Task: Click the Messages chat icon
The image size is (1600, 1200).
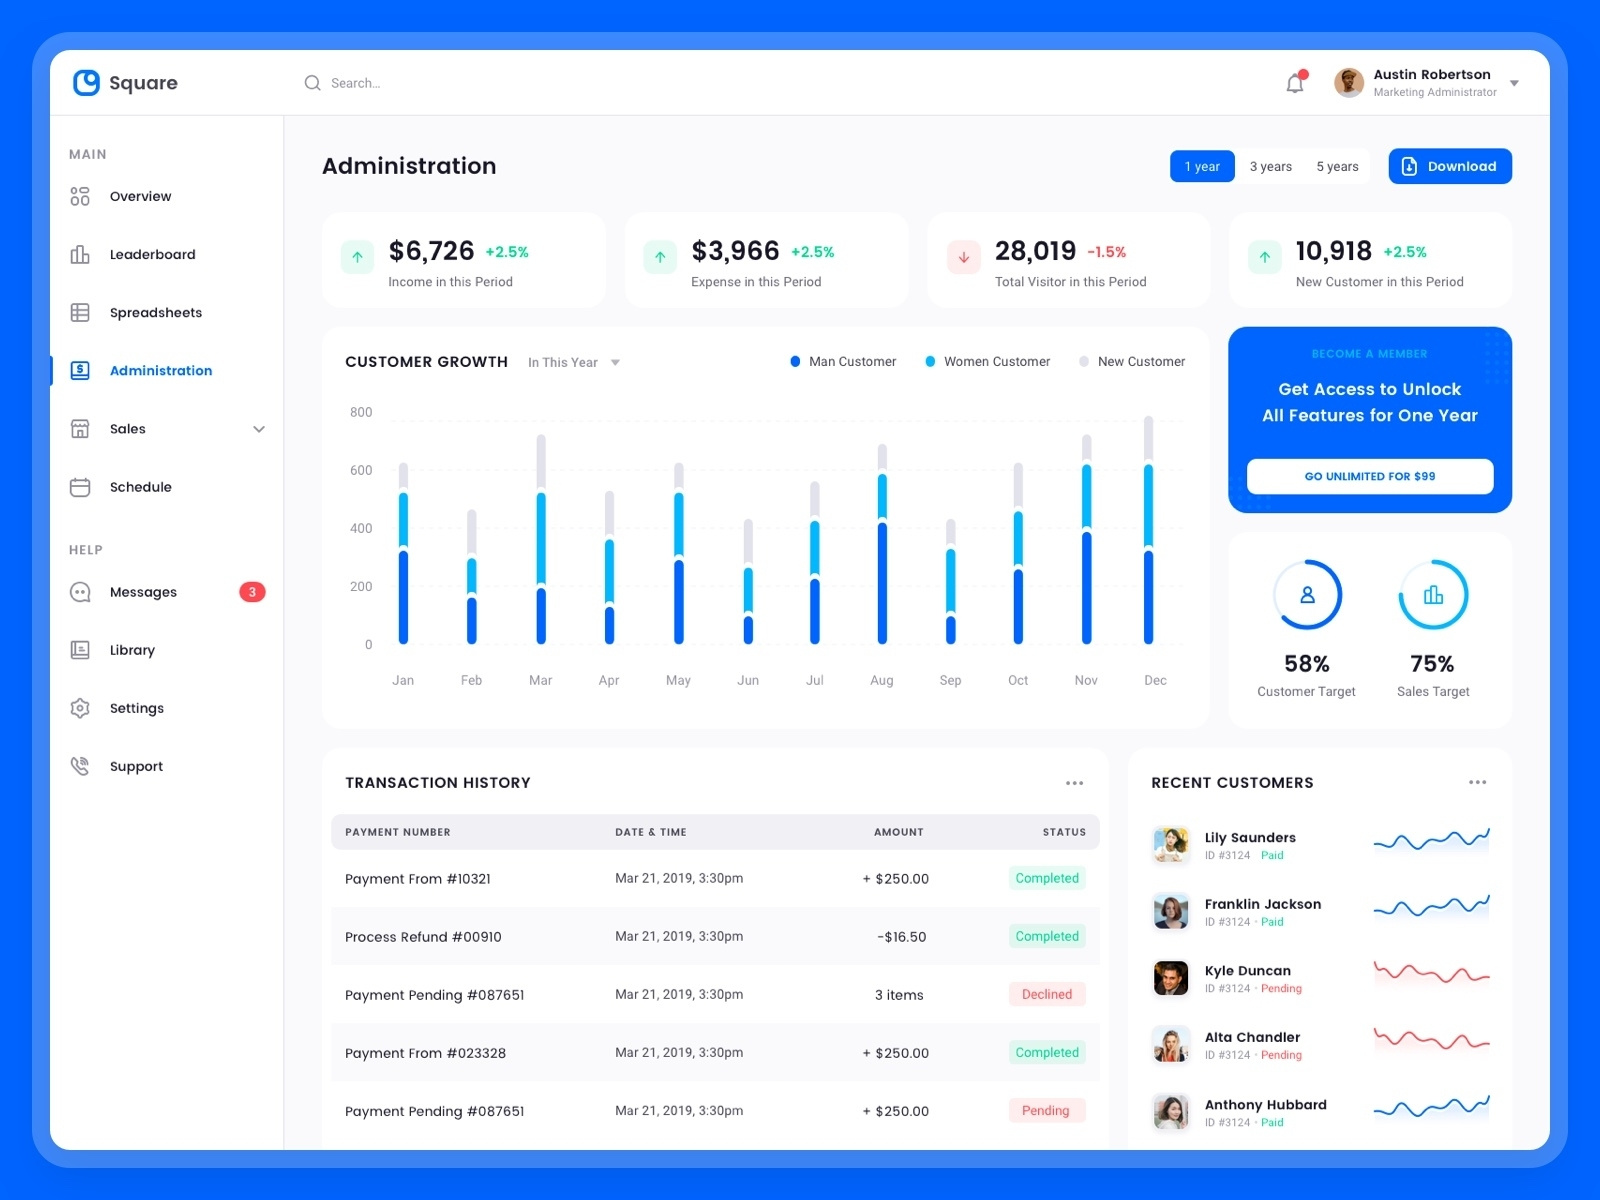Action: [80, 591]
